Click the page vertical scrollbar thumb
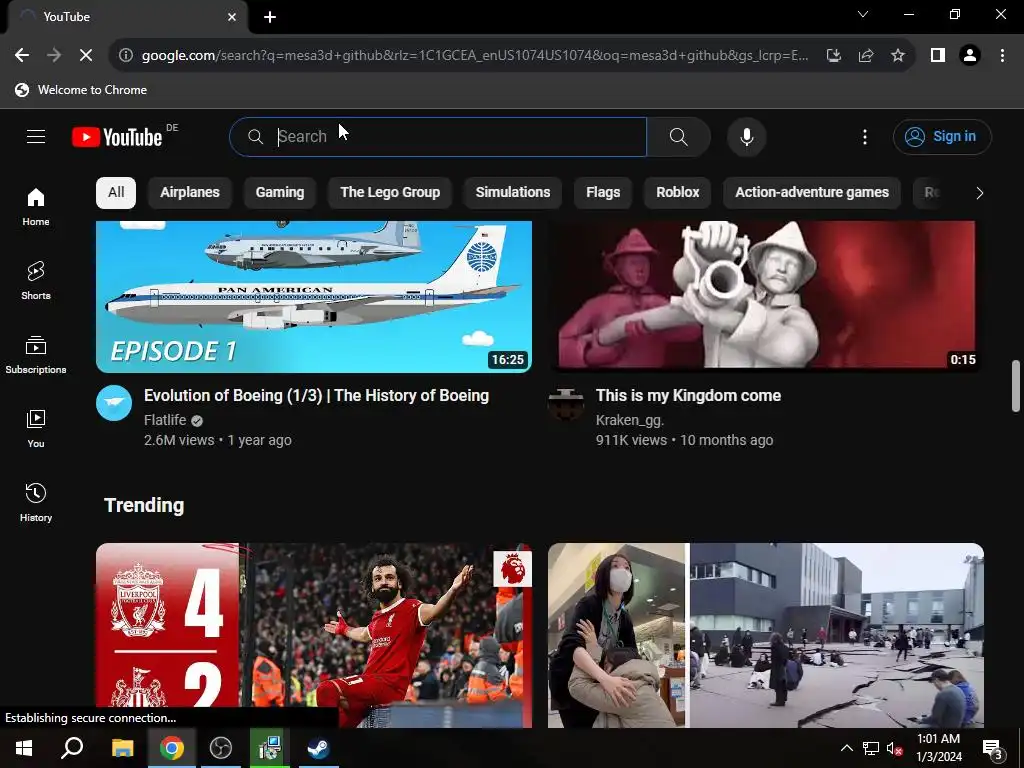 click(x=1016, y=385)
